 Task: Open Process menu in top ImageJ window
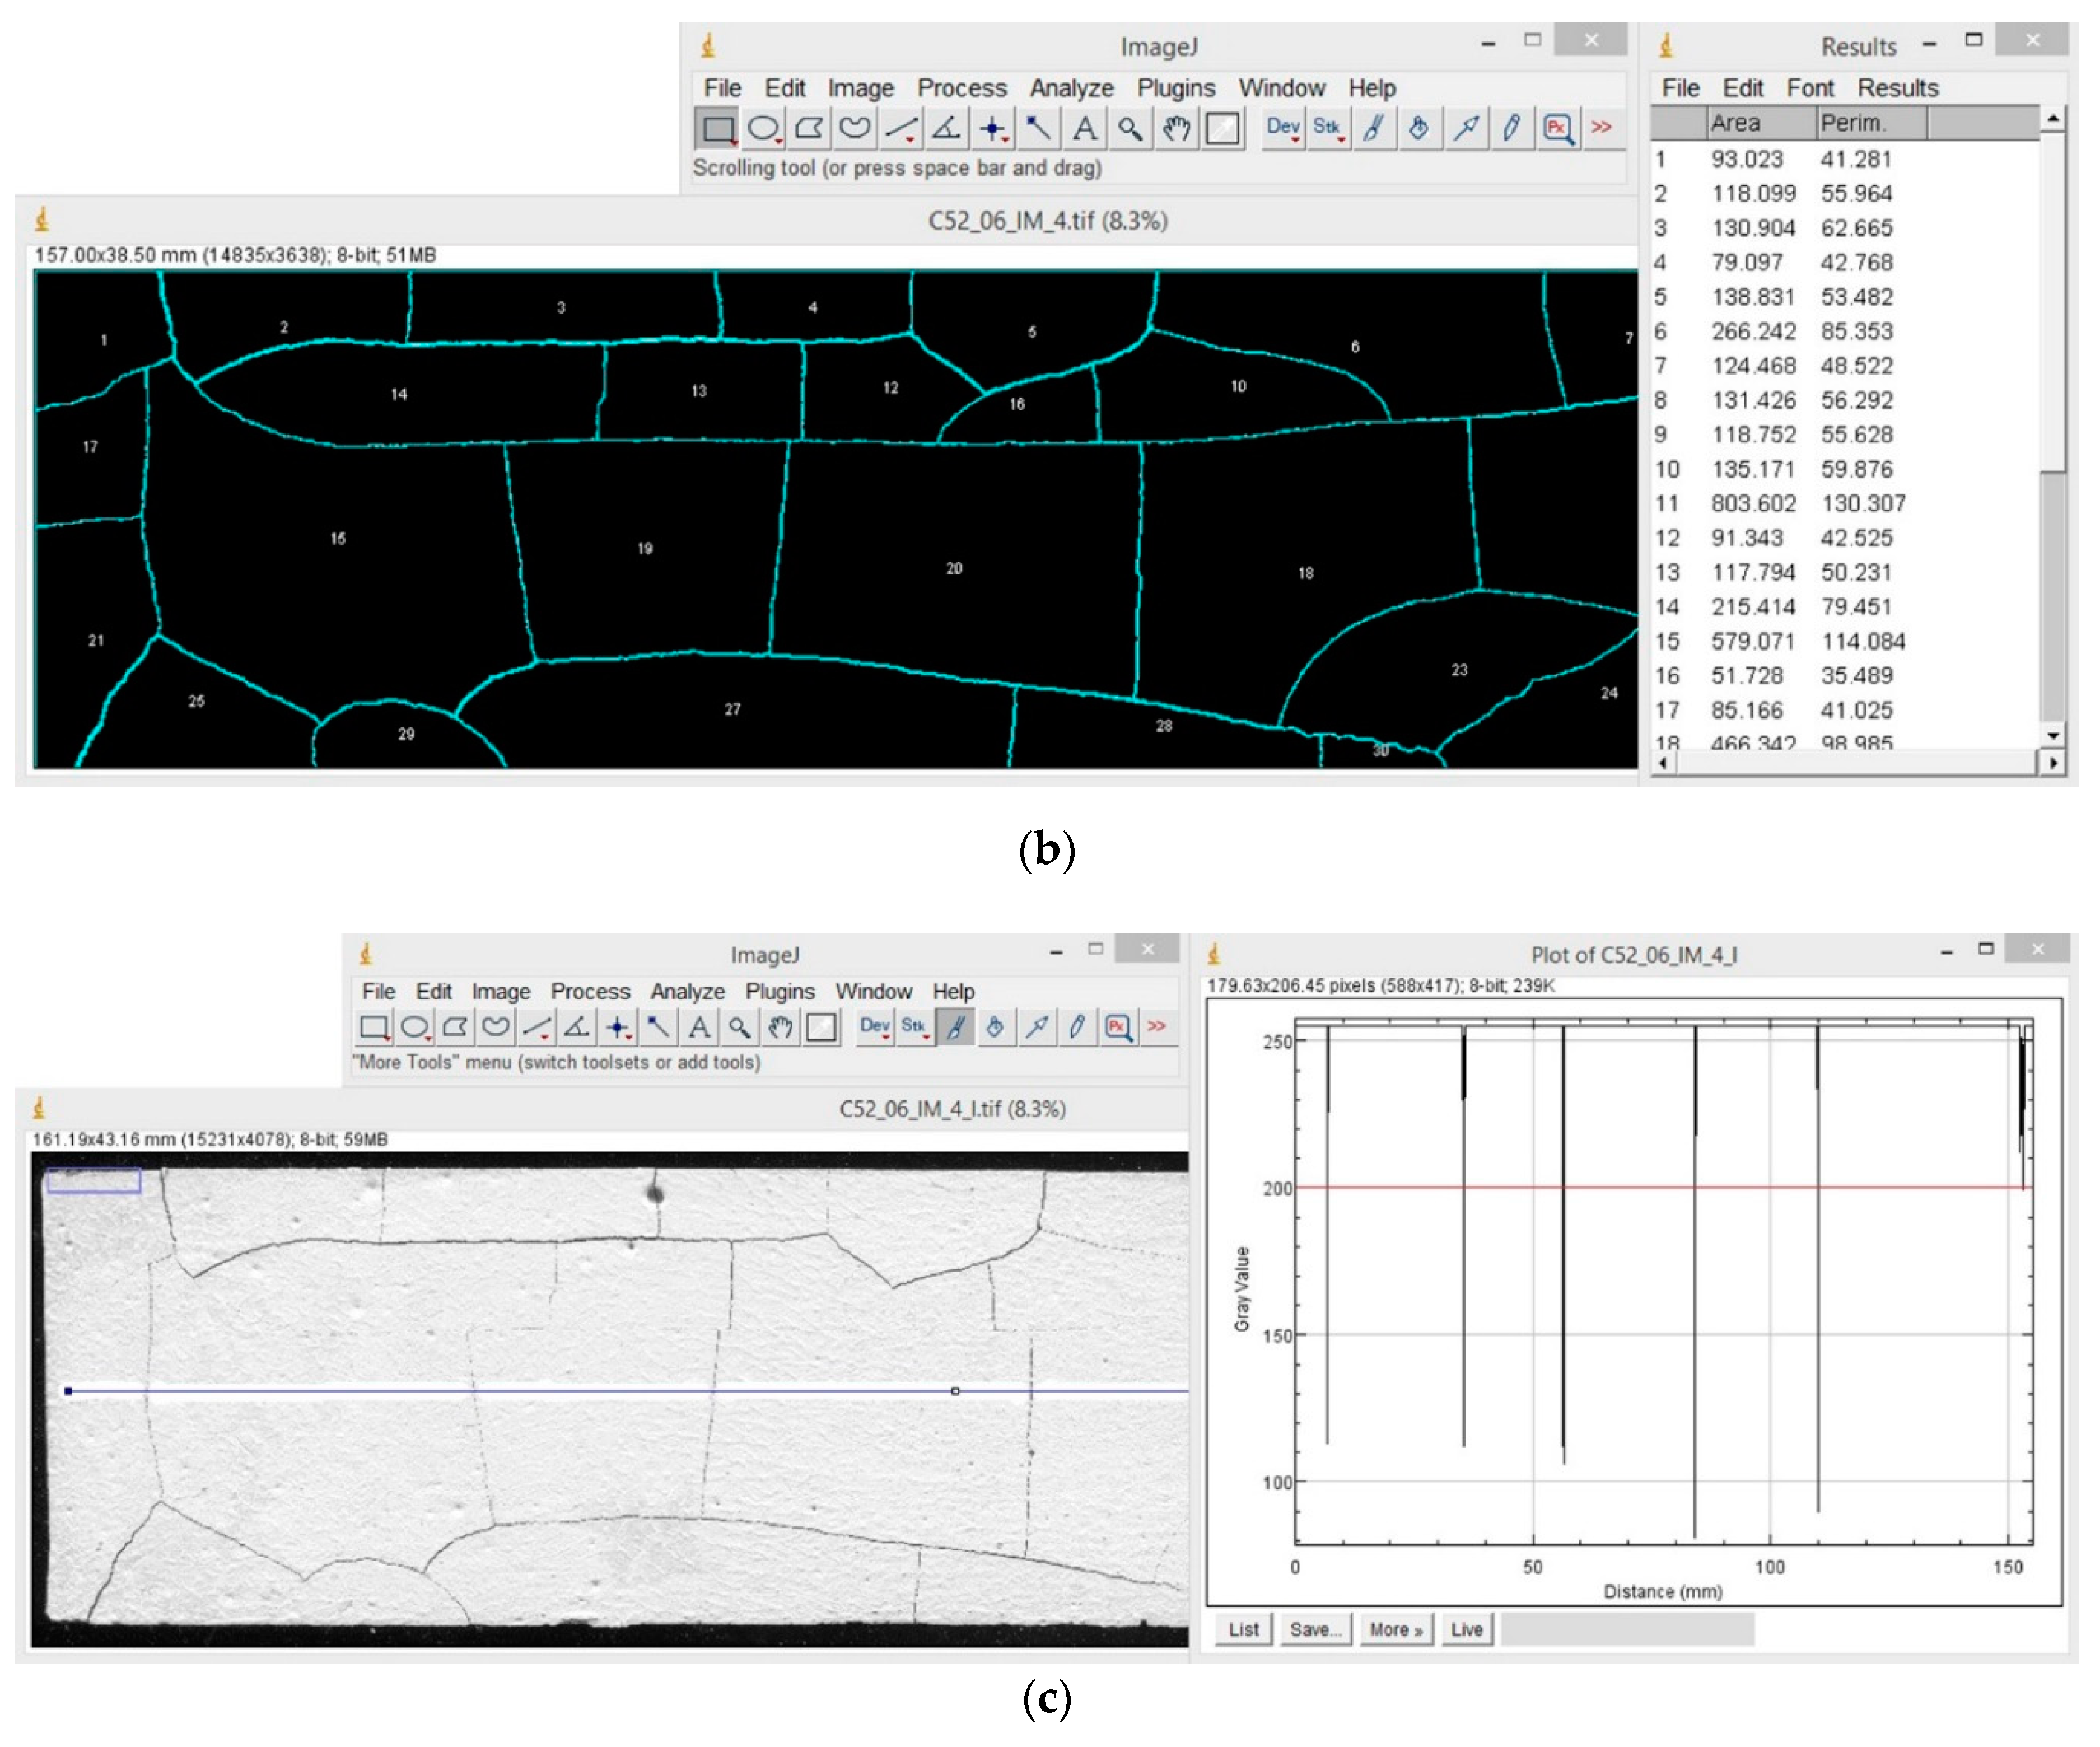pyautogui.click(x=962, y=88)
